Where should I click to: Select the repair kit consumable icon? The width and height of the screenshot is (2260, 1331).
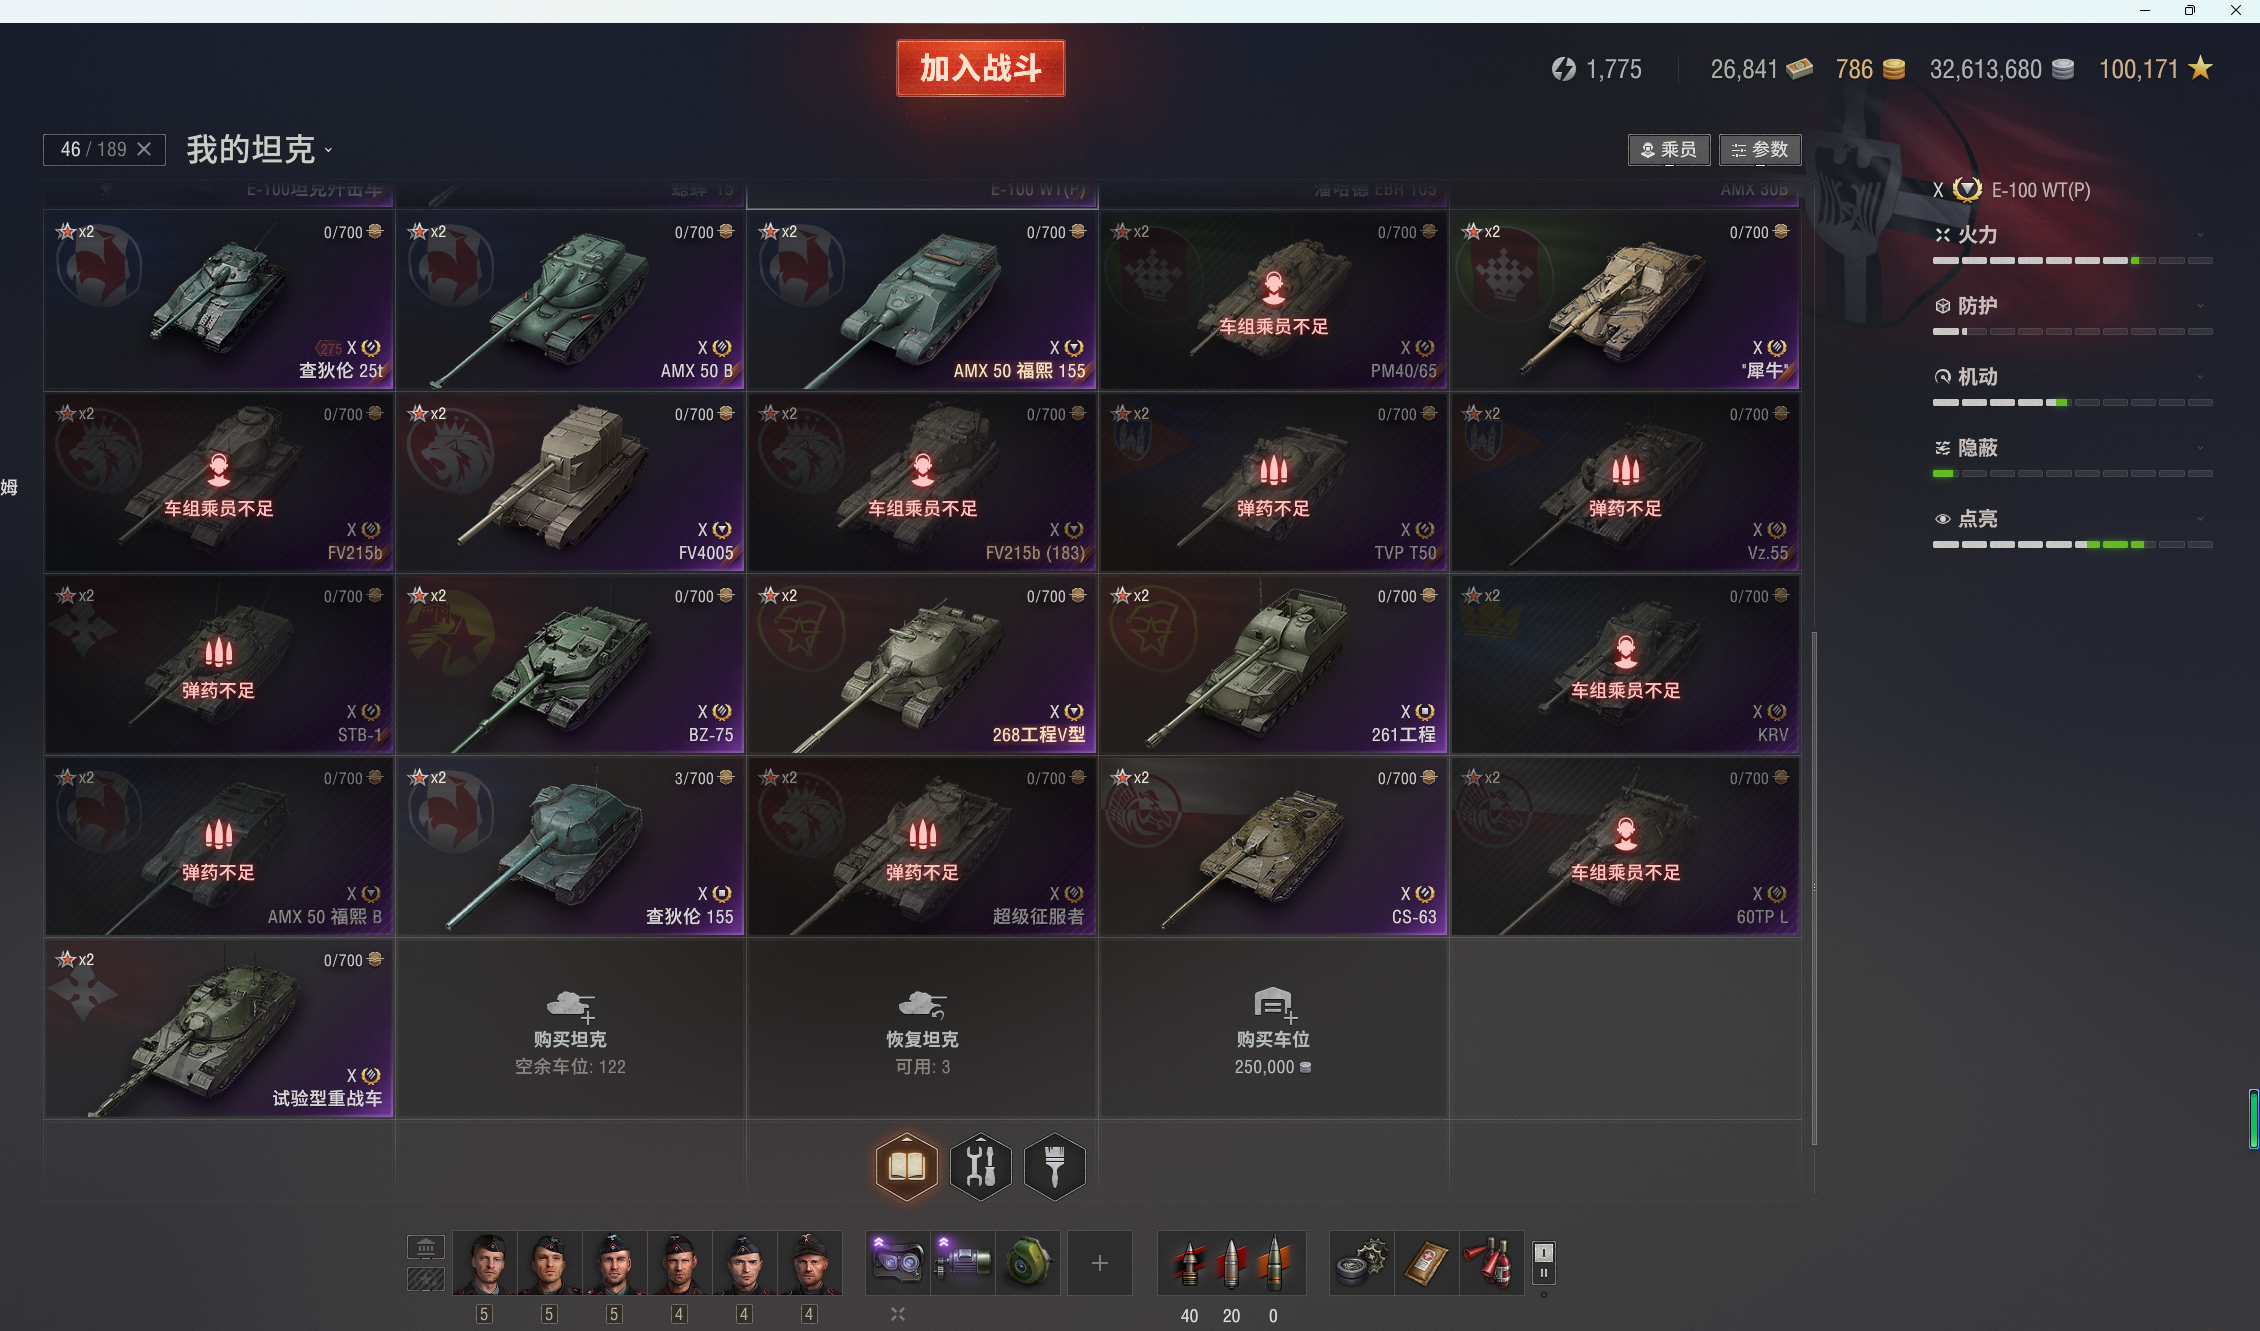(1361, 1263)
